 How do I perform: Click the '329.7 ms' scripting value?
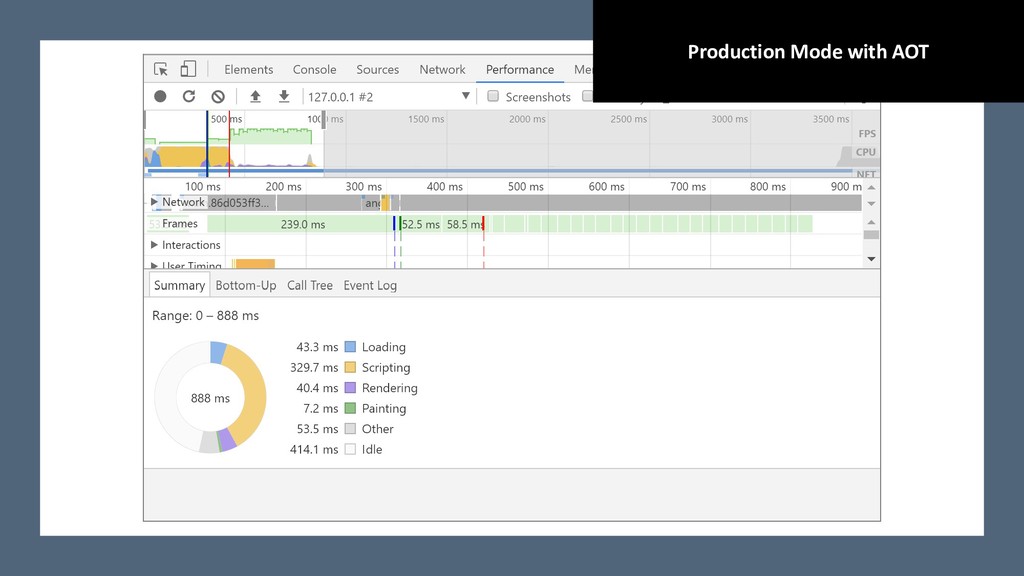(x=314, y=368)
